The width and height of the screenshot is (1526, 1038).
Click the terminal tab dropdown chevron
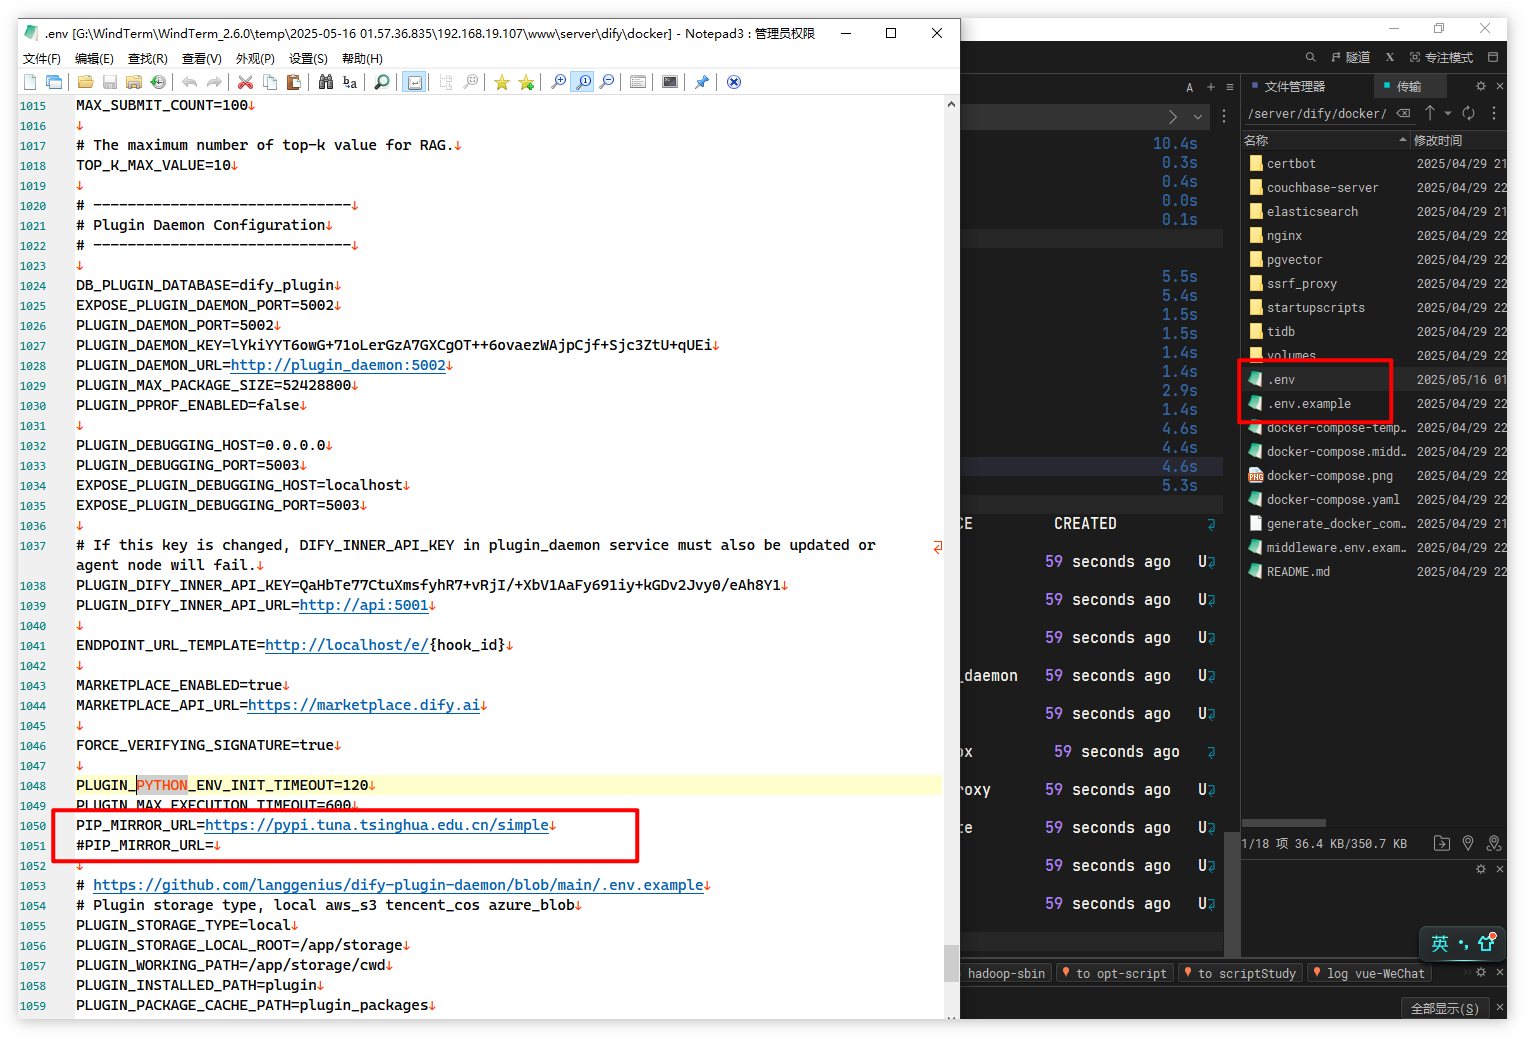pyautogui.click(x=1198, y=117)
